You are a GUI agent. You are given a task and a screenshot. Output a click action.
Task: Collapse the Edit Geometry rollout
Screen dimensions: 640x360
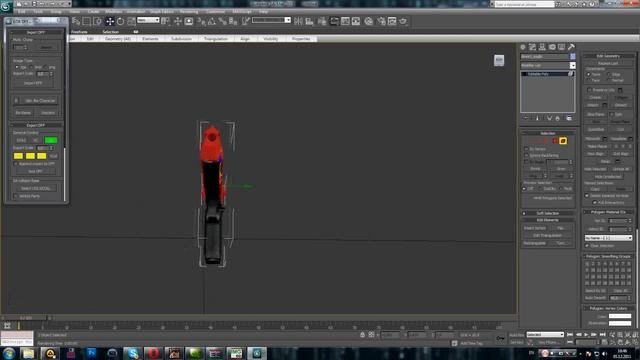click(608, 56)
